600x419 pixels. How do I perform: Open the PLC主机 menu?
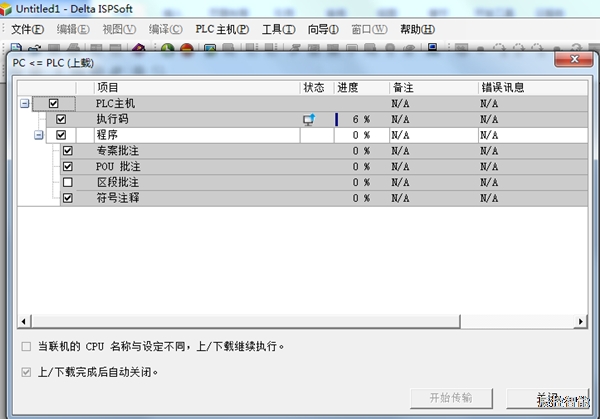pos(222,29)
